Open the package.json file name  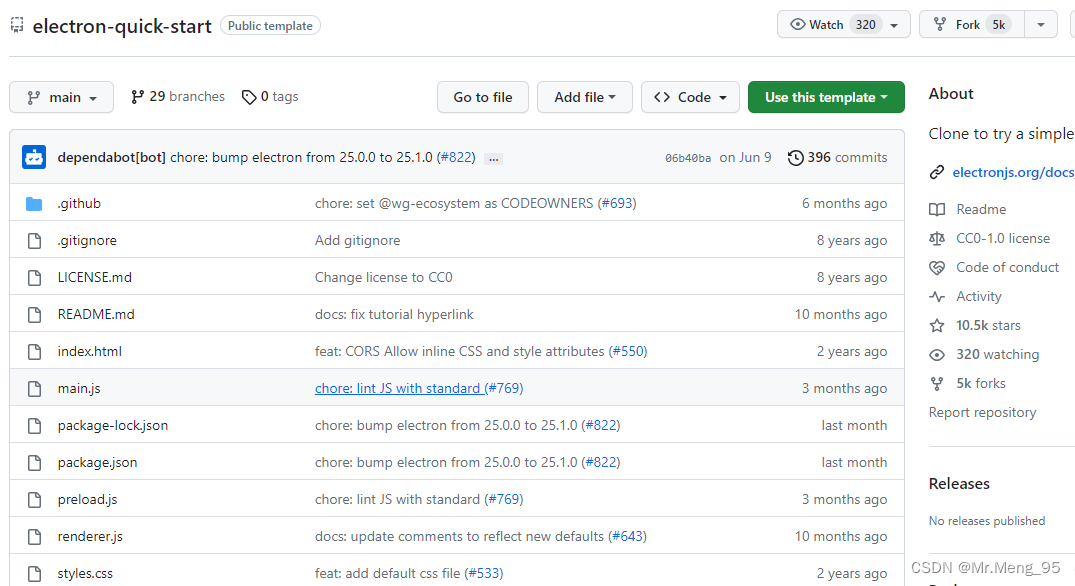(x=97, y=463)
